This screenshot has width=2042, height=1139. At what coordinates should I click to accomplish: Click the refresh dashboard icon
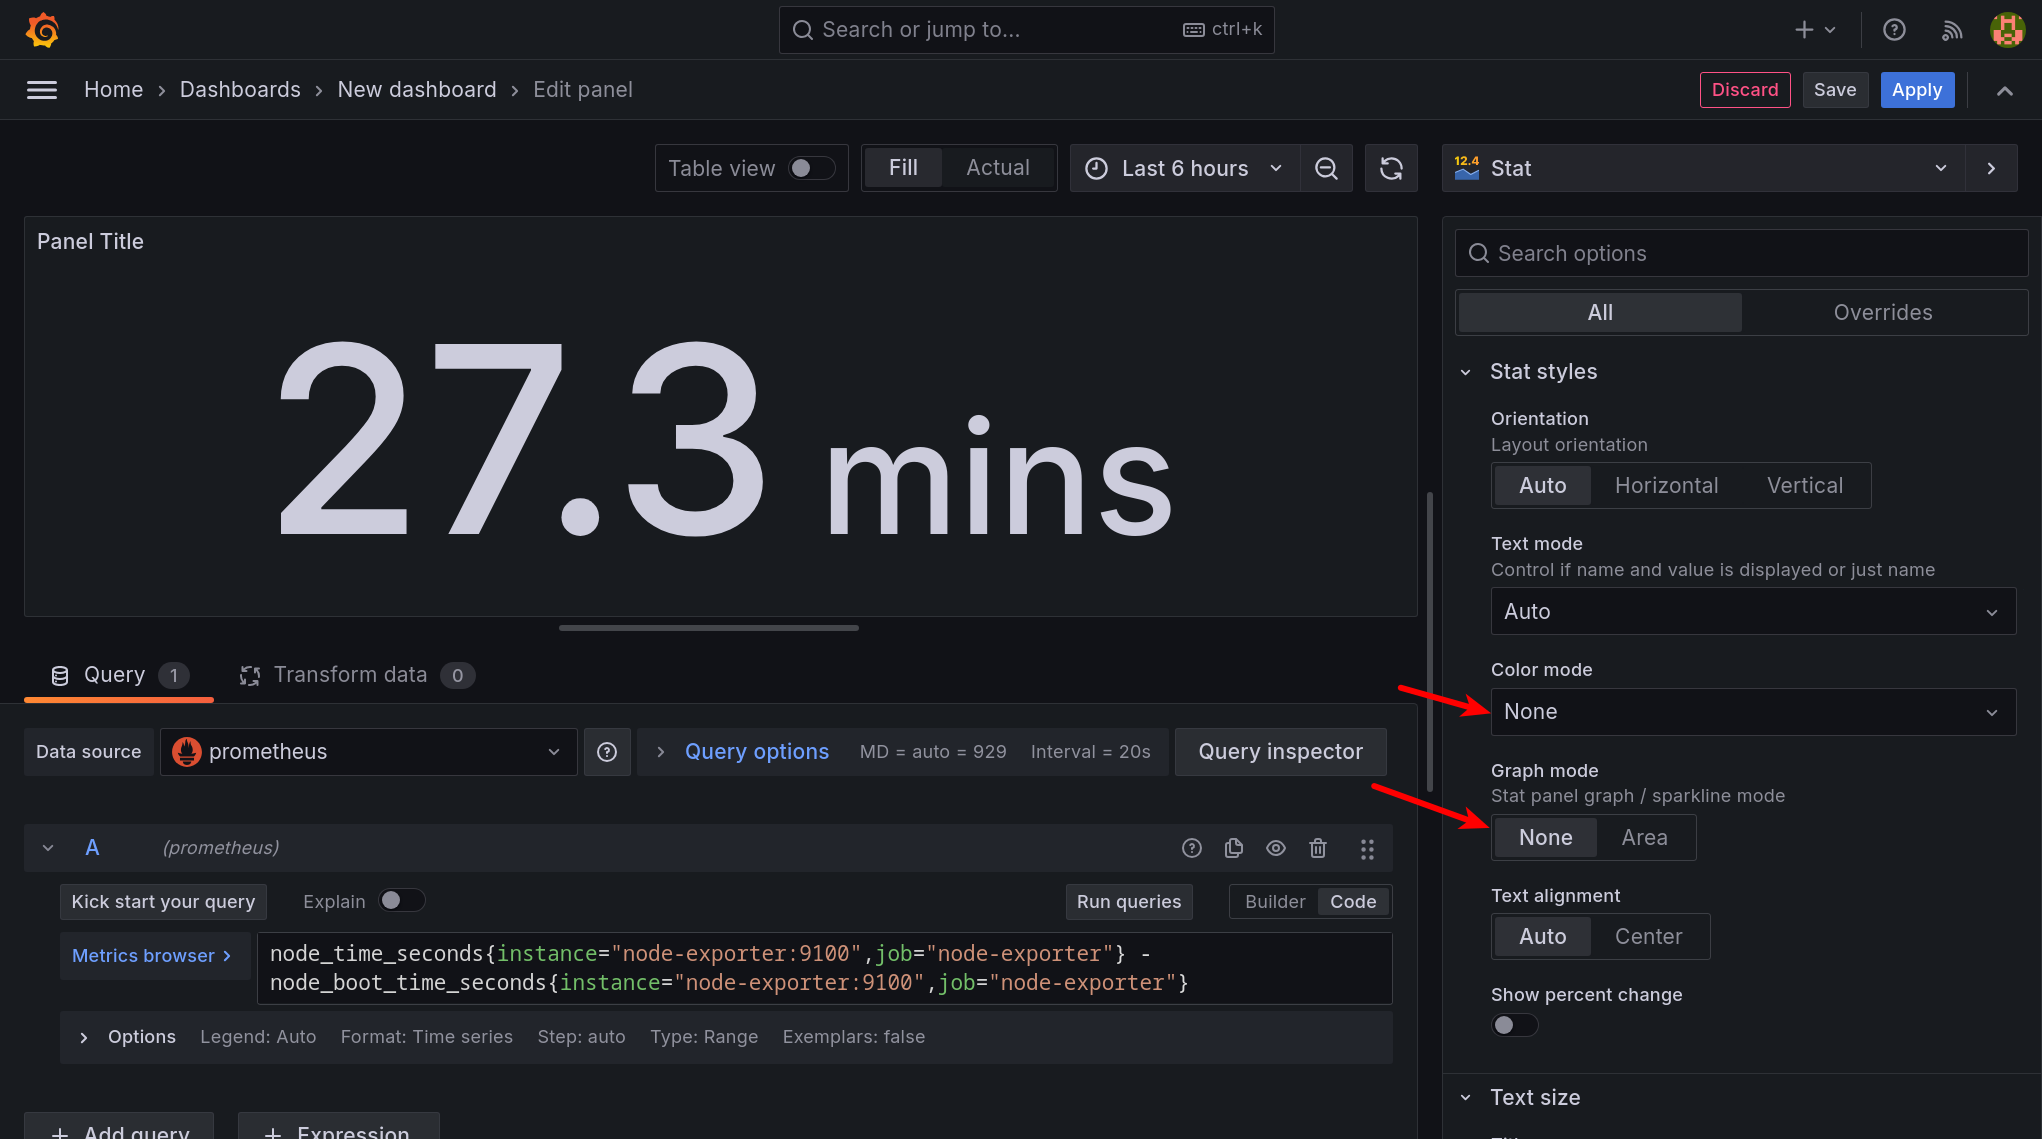pyautogui.click(x=1391, y=168)
